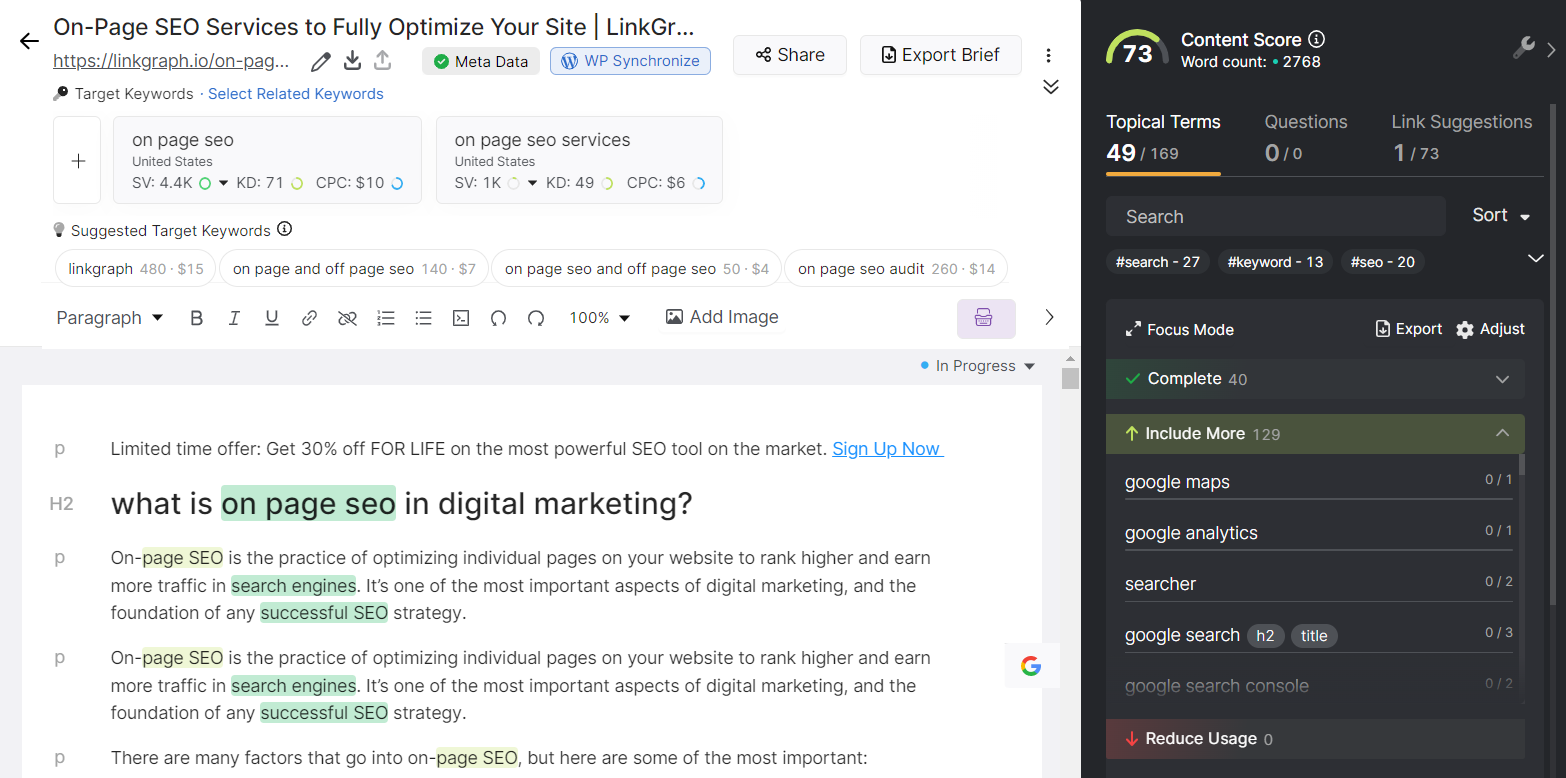This screenshot has width=1566, height=778.
Task: Filter by the #keyword - 13 tag
Action: tap(1275, 262)
